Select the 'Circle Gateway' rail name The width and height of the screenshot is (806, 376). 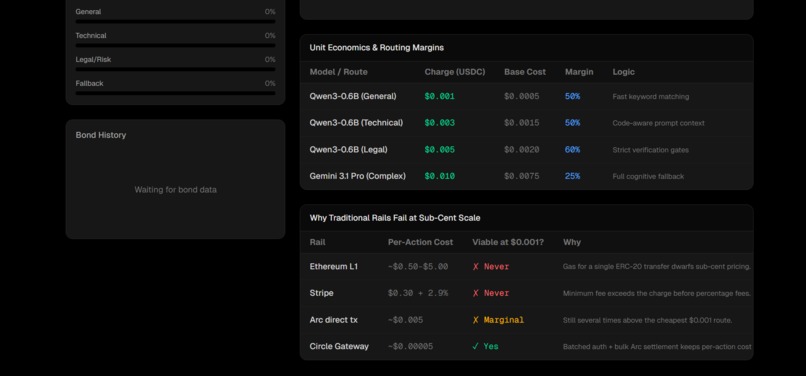pos(339,346)
